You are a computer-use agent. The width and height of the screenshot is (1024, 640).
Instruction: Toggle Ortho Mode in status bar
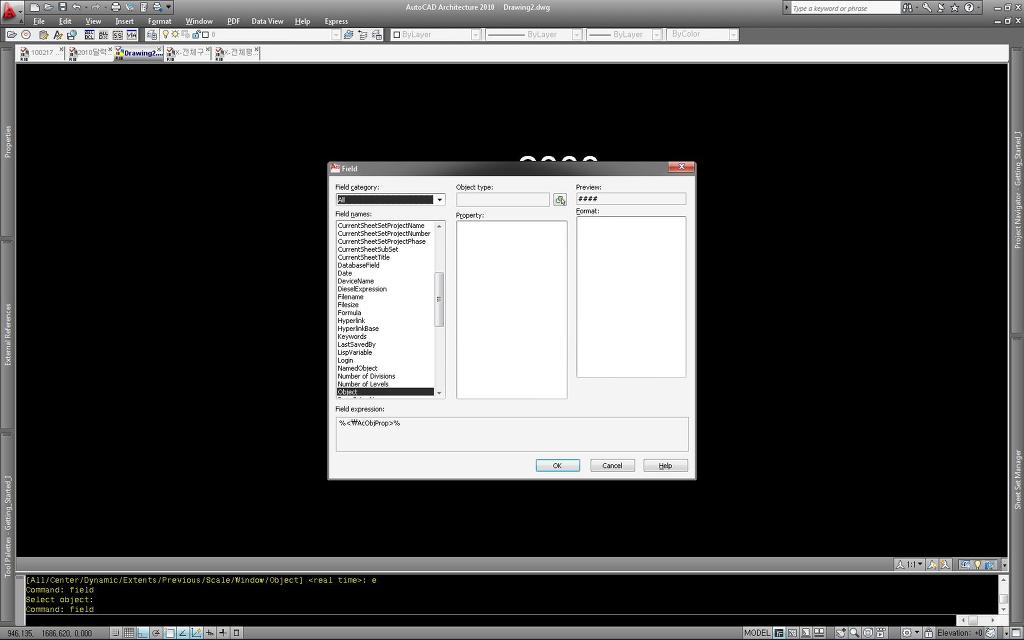[142, 633]
